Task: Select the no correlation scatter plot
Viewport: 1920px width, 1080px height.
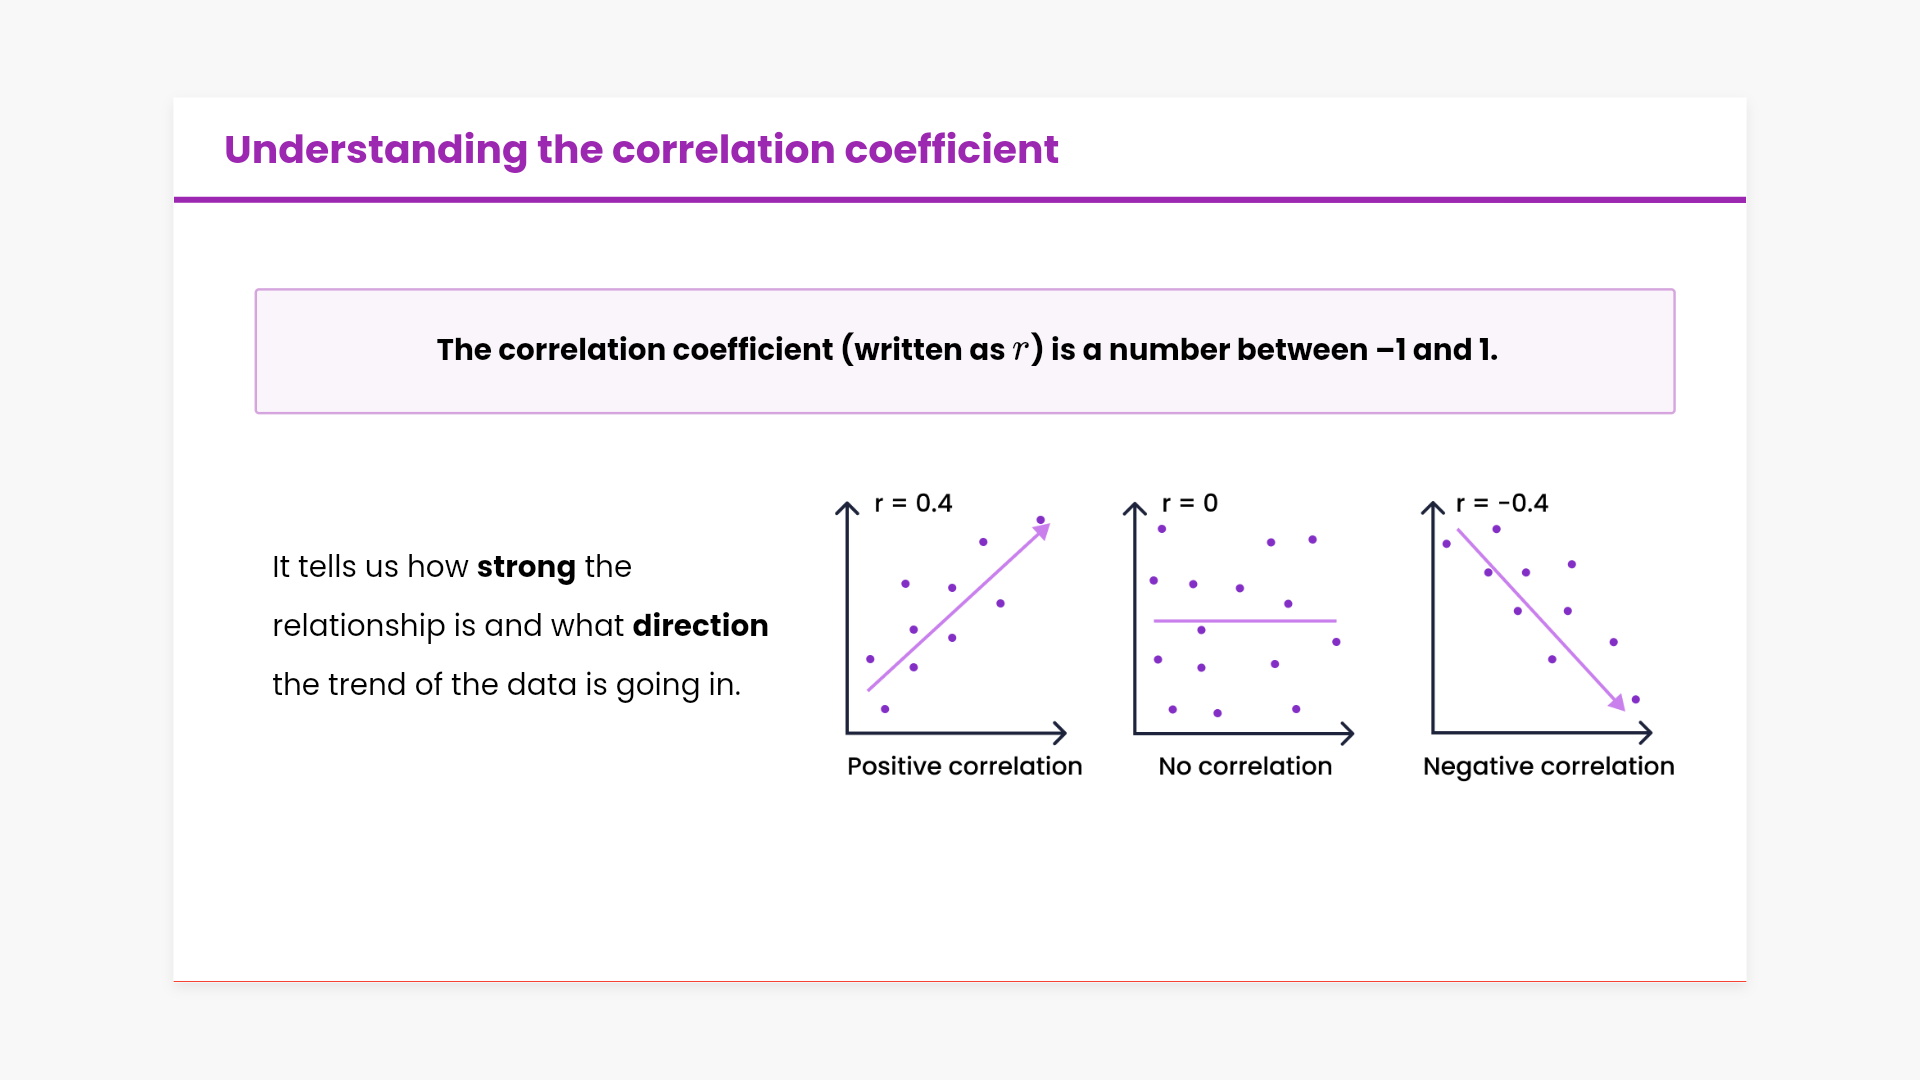Action: click(1243, 620)
